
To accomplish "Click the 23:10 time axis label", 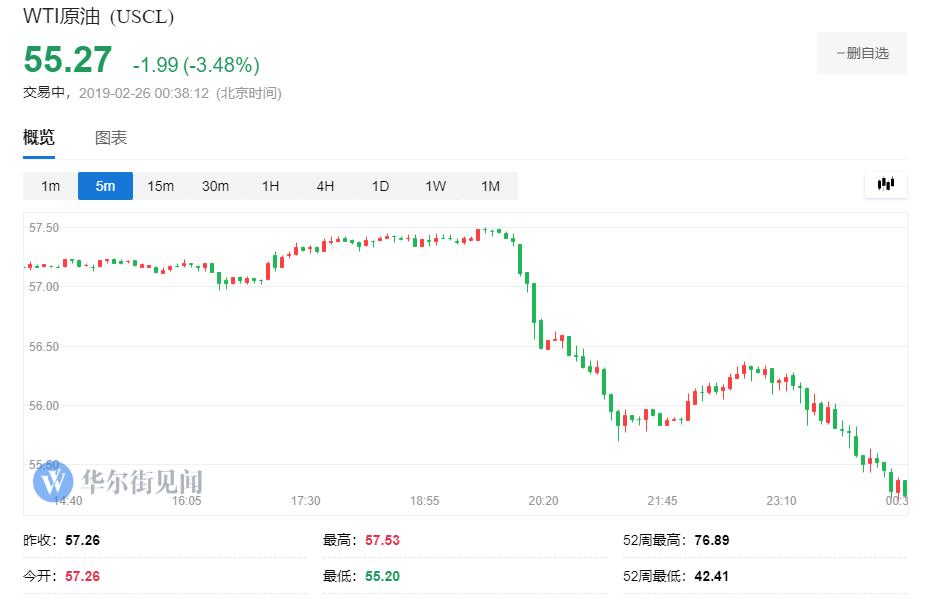I will click(781, 501).
